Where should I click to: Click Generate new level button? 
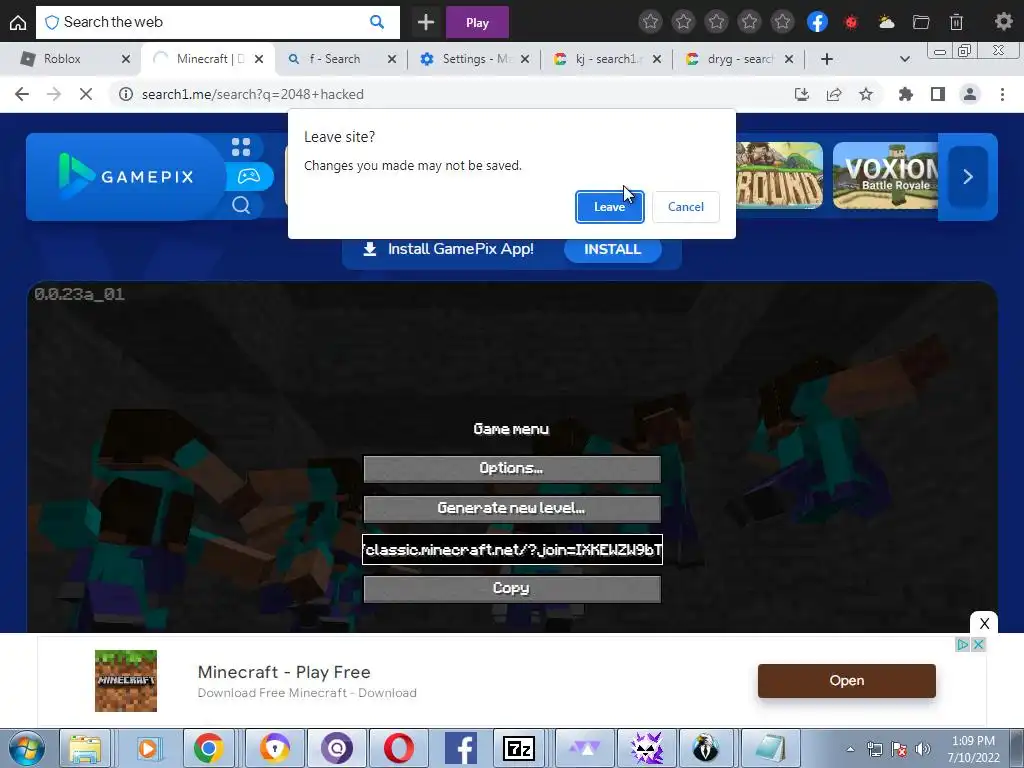[x=512, y=509]
